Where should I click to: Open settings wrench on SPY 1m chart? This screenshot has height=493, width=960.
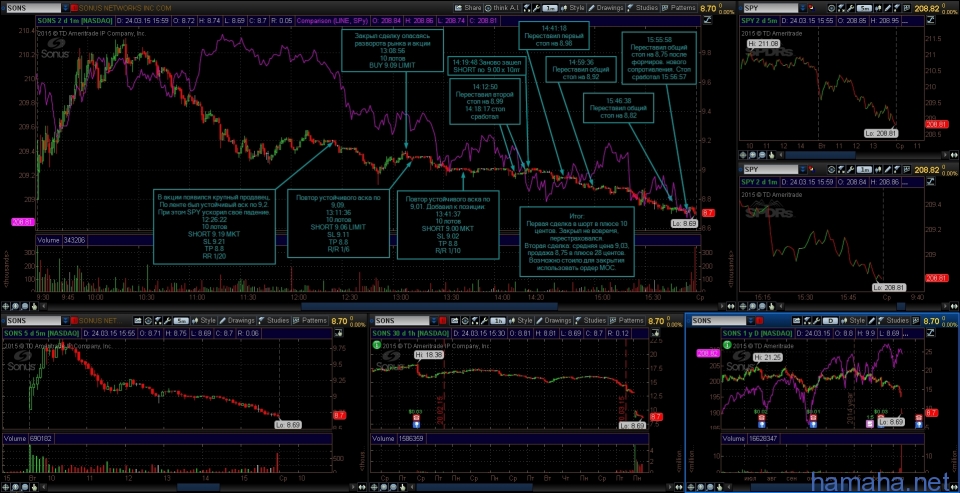(x=850, y=168)
